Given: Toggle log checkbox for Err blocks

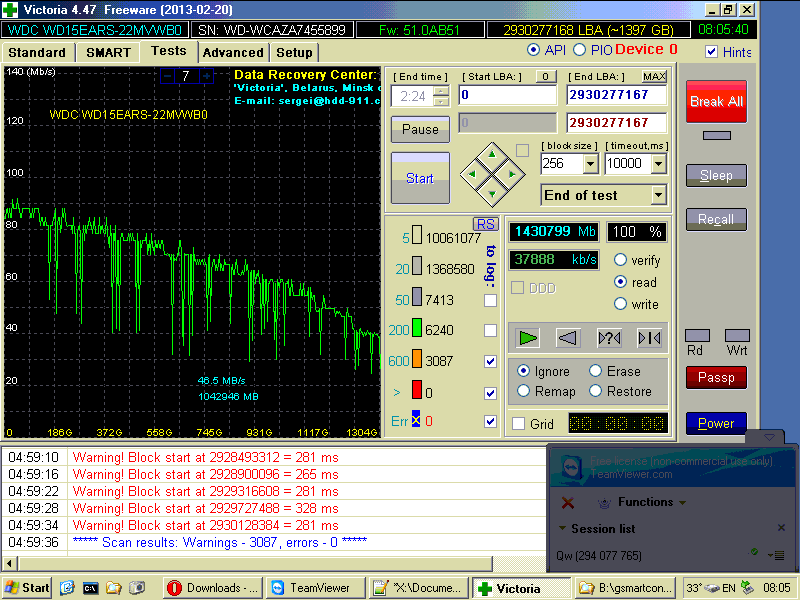Looking at the screenshot, I should (x=490, y=421).
